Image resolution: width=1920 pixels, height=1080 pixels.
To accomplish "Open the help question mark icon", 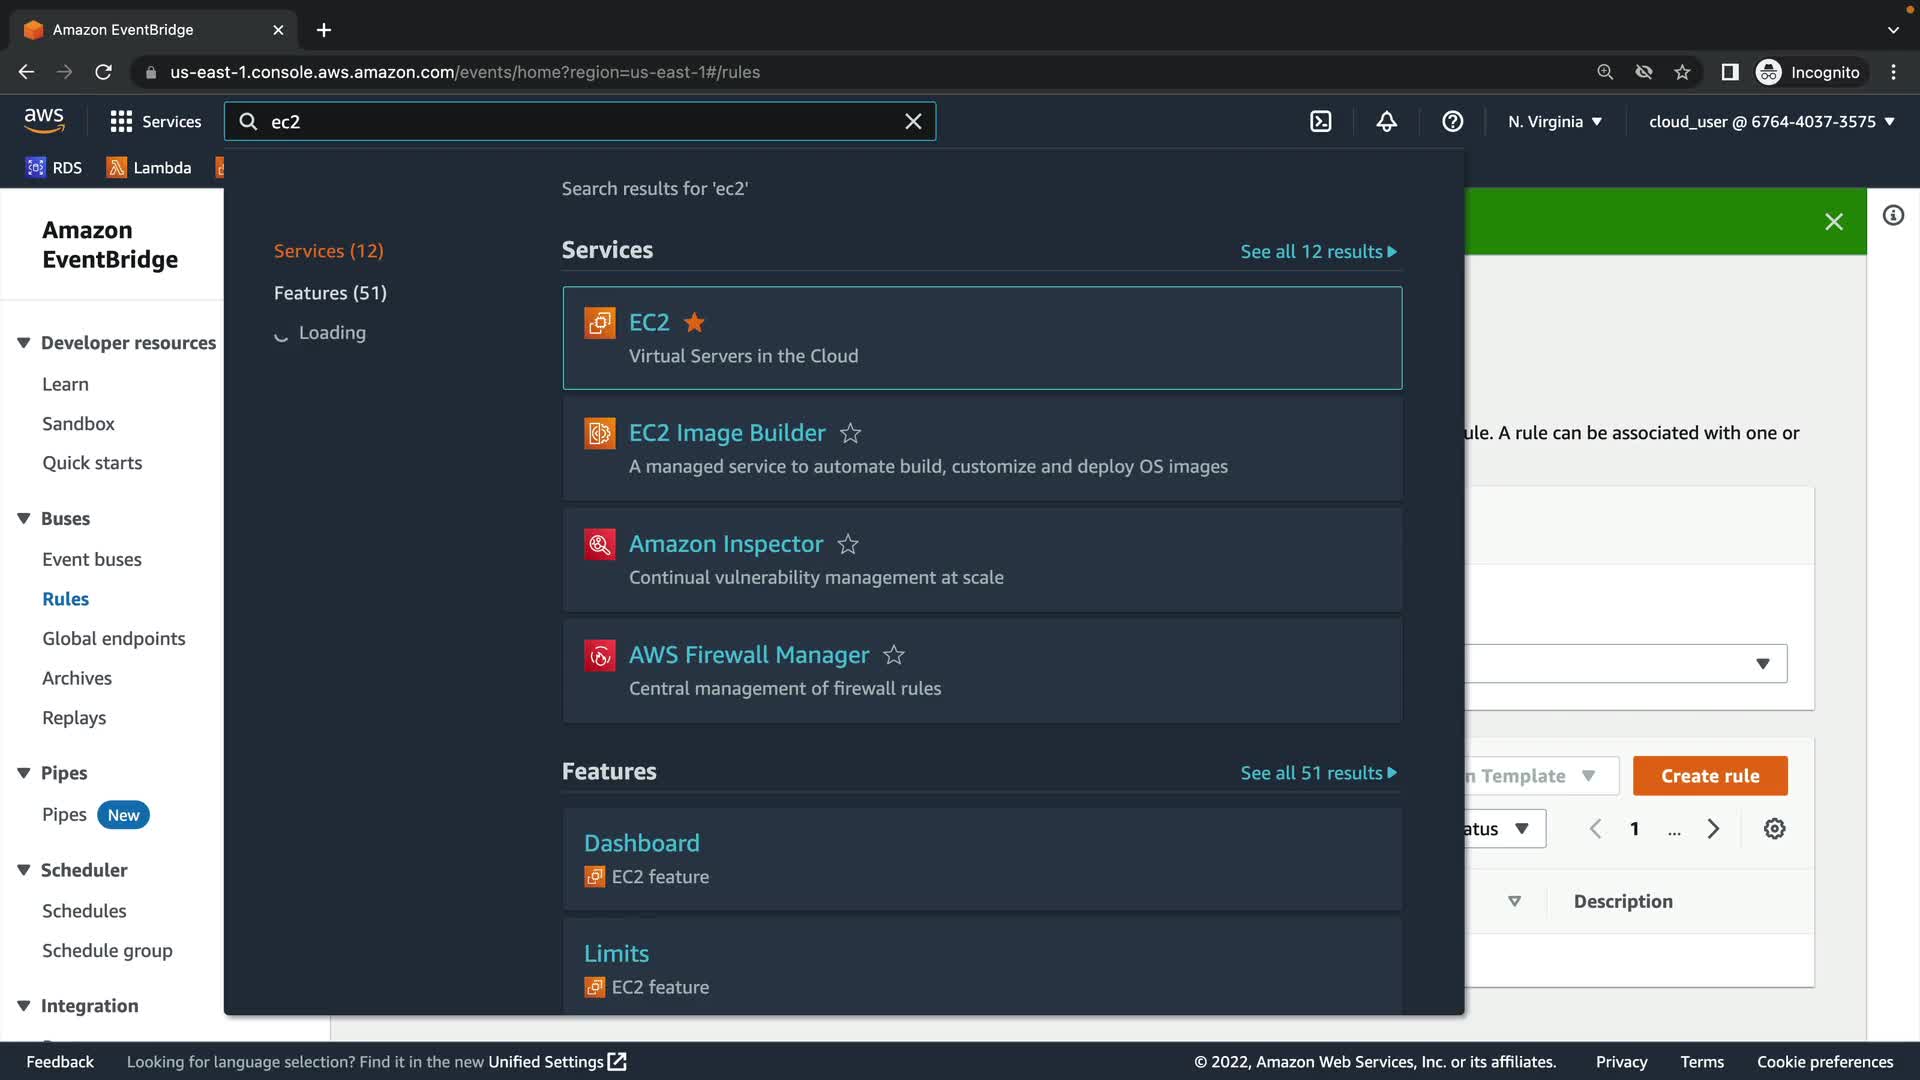I will [x=1452, y=121].
